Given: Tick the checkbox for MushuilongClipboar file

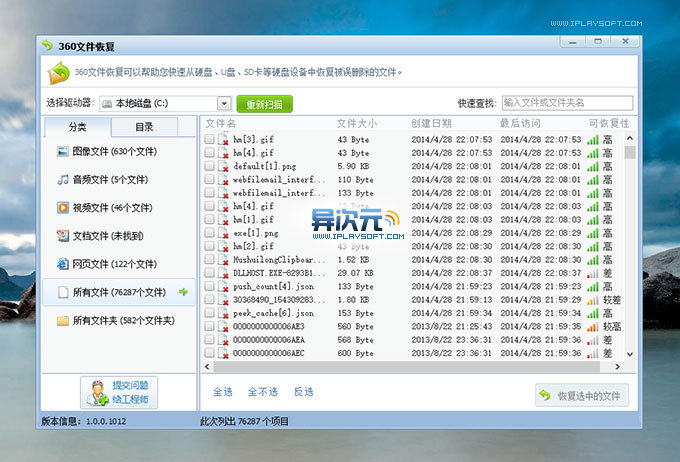Looking at the screenshot, I should tap(209, 259).
